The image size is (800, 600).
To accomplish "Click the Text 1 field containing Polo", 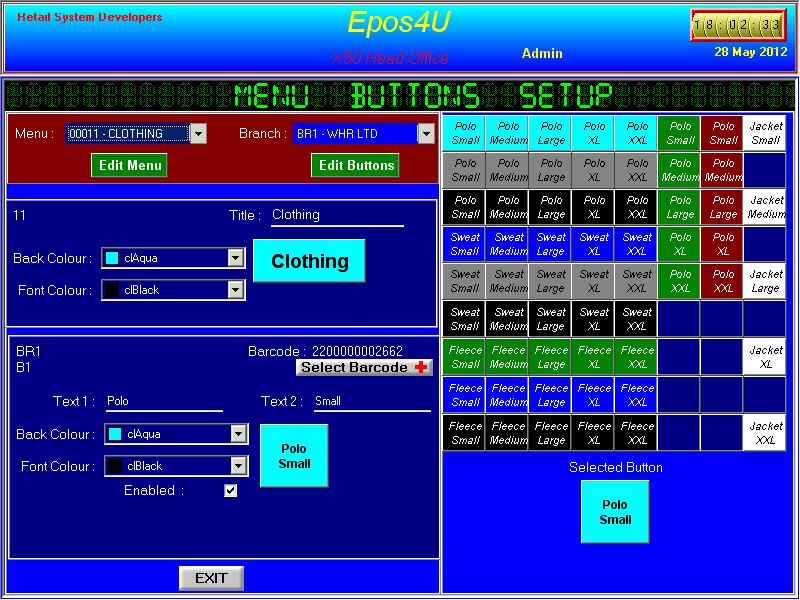I will tap(164, 401).
